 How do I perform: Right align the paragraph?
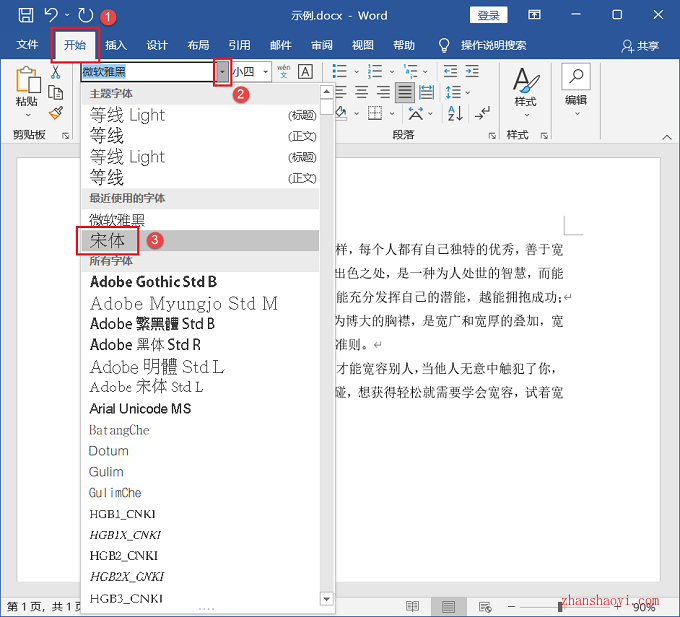[383, 92]
